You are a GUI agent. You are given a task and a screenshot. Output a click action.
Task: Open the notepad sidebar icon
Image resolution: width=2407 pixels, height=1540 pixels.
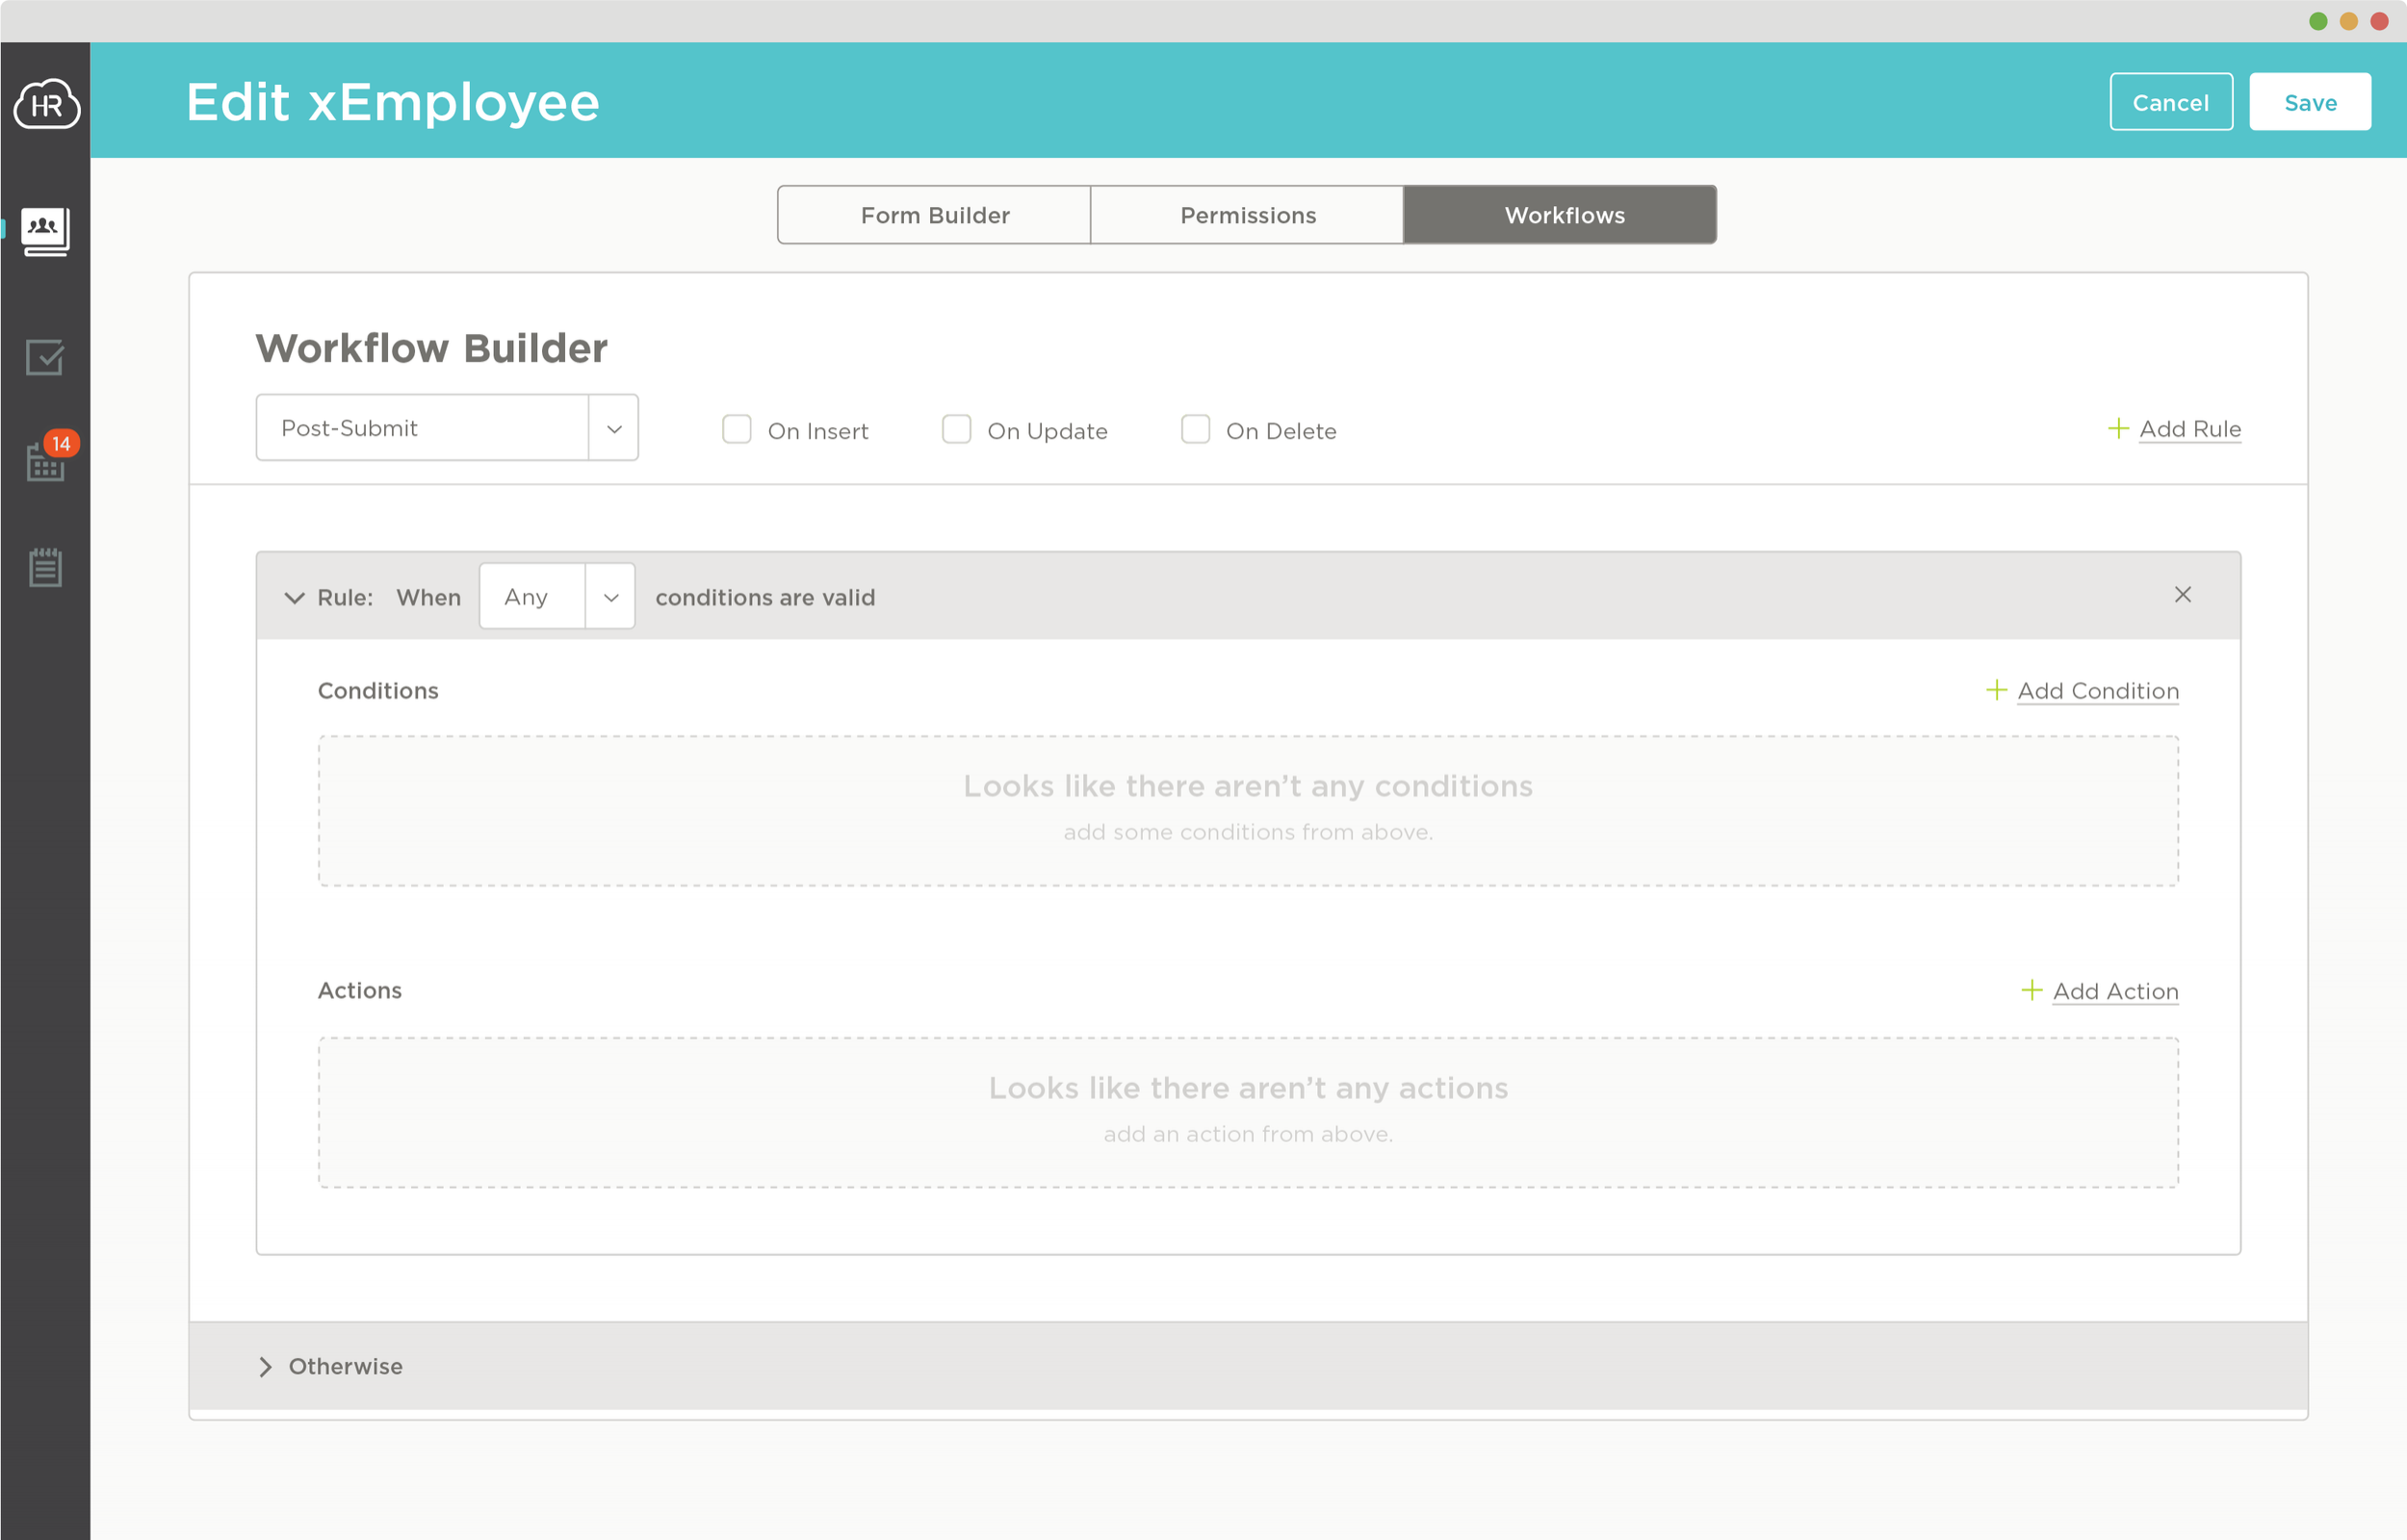point(45,567)
